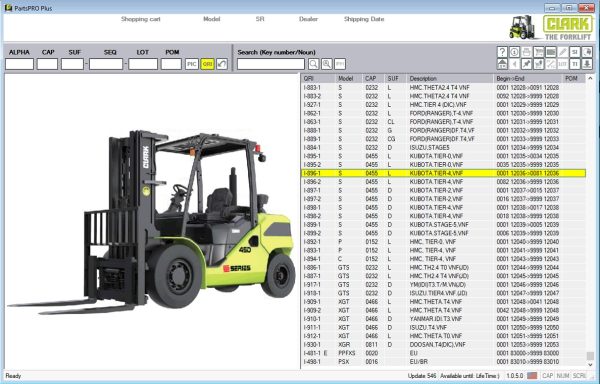The height and width of the screenshot is (384, 600).
Task: Sort by the Model column header
Action: (349, 78)
